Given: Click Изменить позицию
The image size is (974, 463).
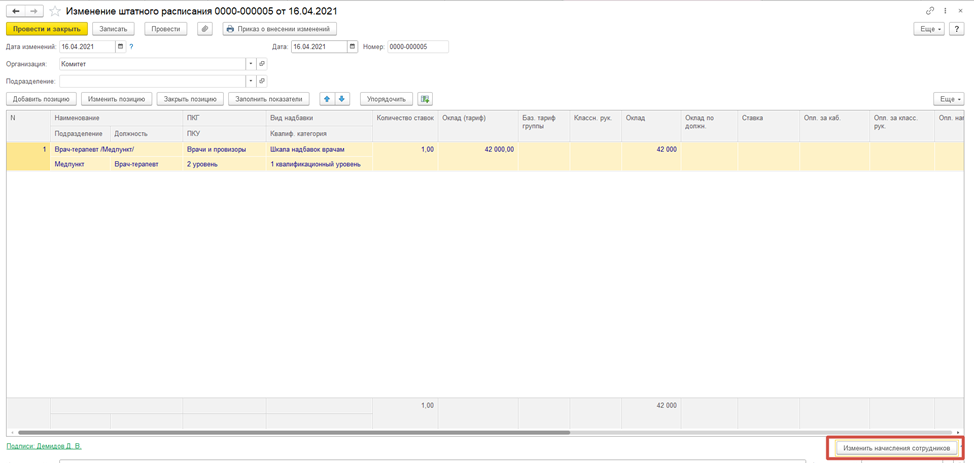Looking at the screenshot, I should [x=117, y=99].
